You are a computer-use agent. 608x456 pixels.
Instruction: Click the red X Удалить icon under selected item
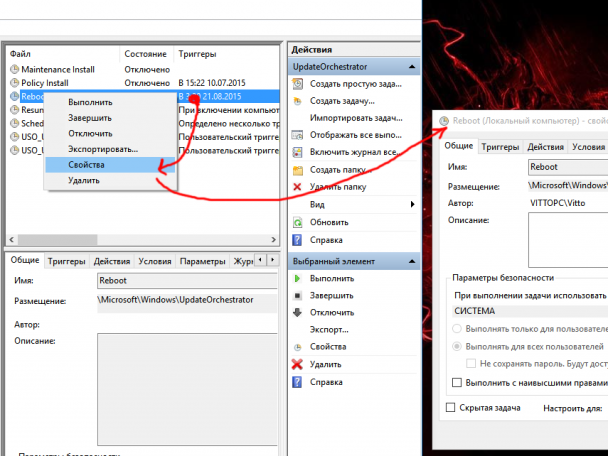click(297, 364)
